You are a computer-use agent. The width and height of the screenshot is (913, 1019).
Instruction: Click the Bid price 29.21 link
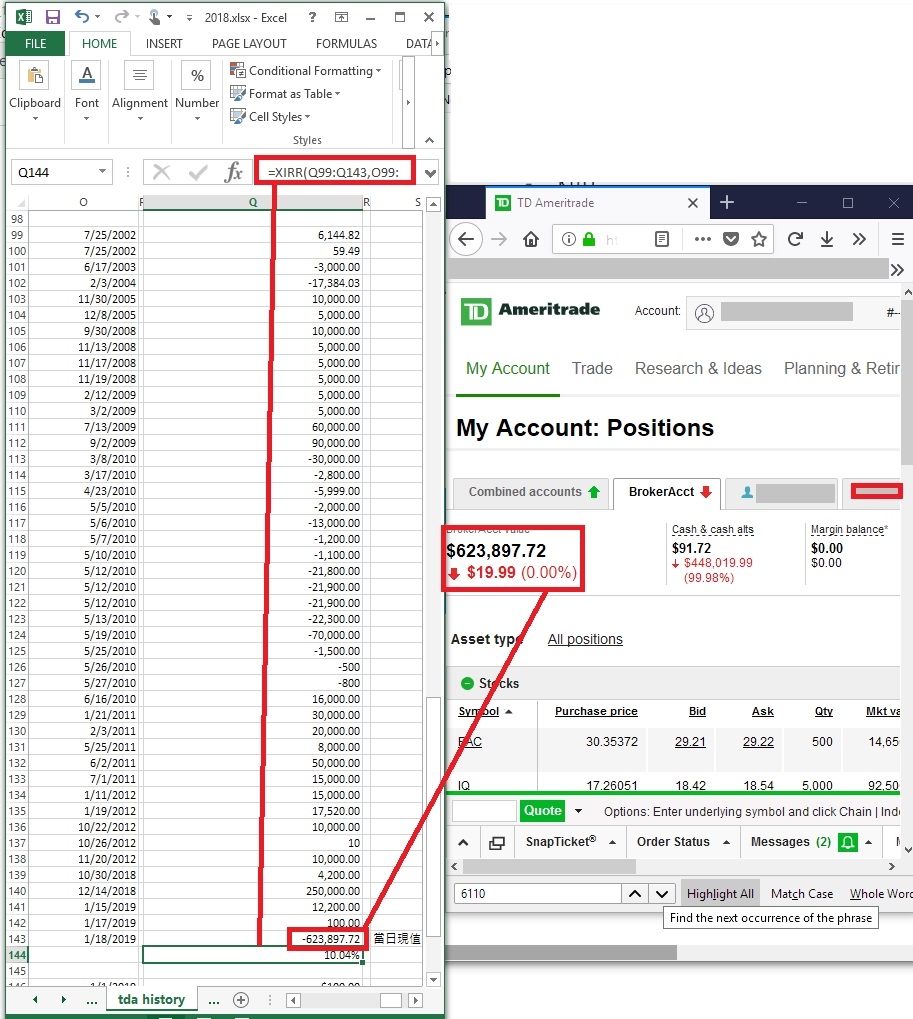point(690,742)
